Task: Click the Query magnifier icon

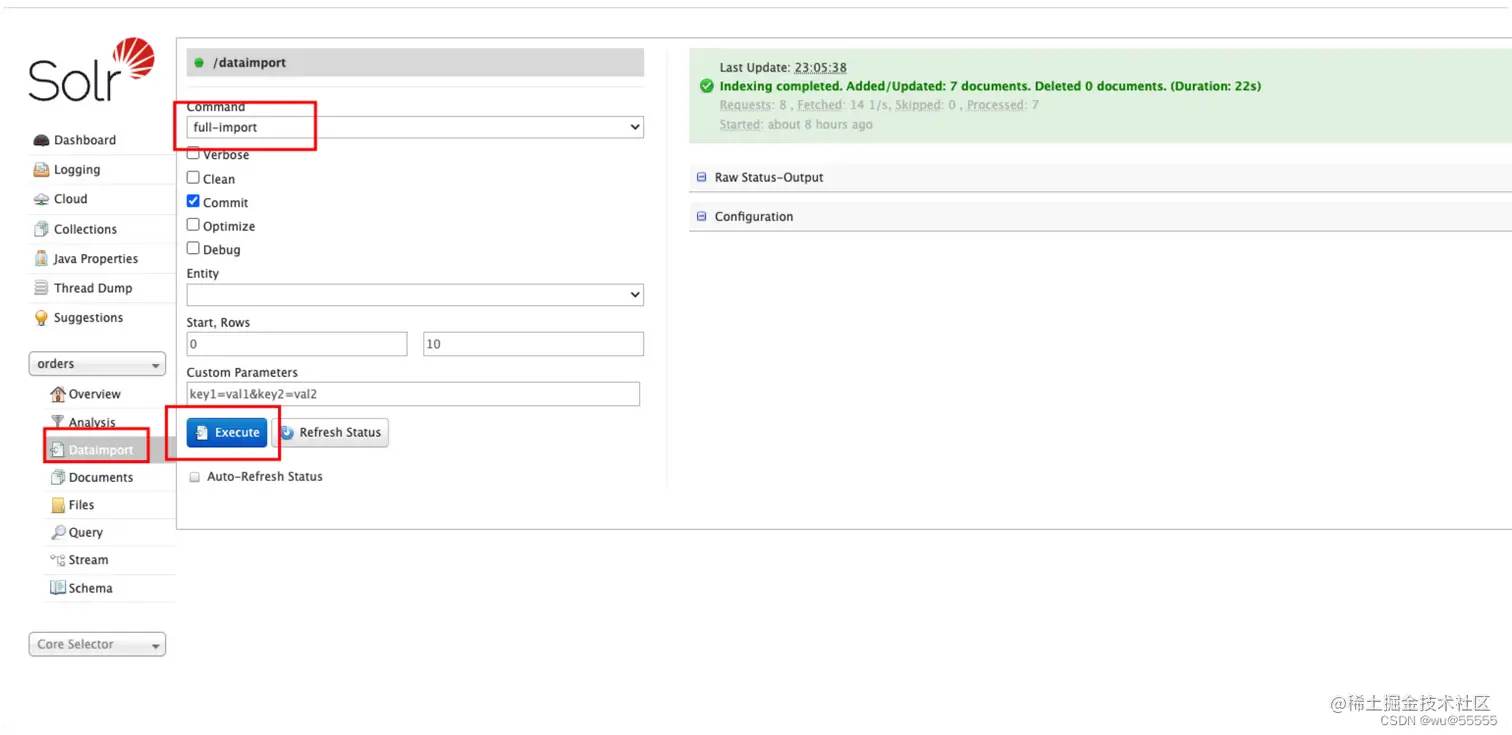Action: pos(58,533)
